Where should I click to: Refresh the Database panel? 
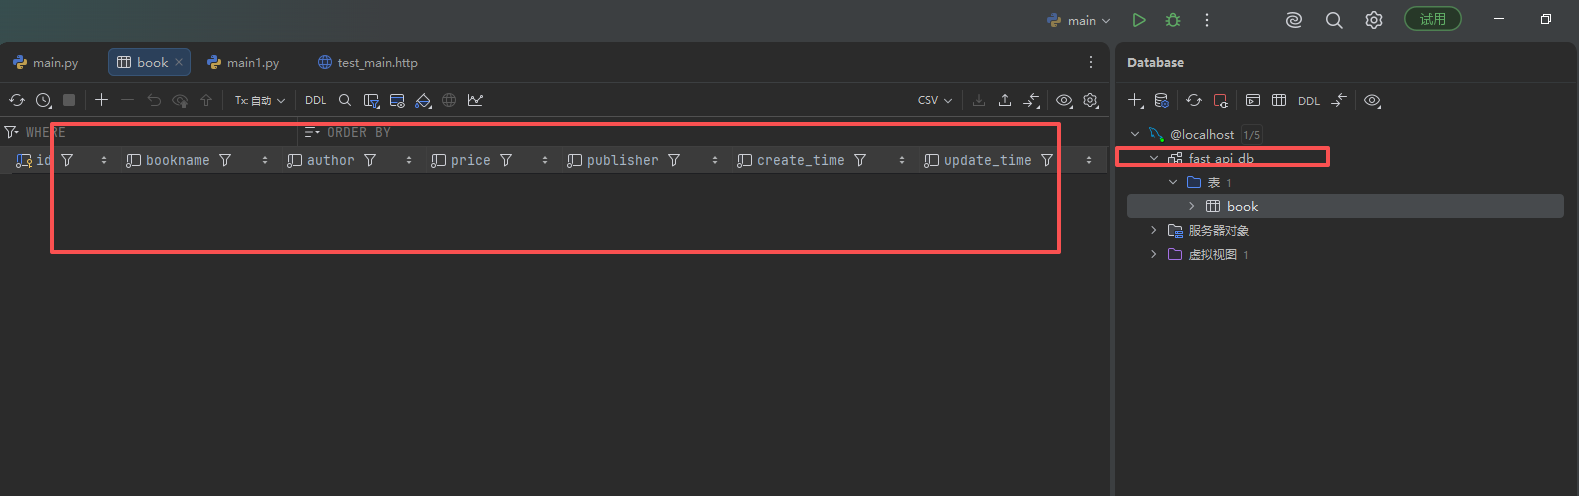pos(1194,100)
